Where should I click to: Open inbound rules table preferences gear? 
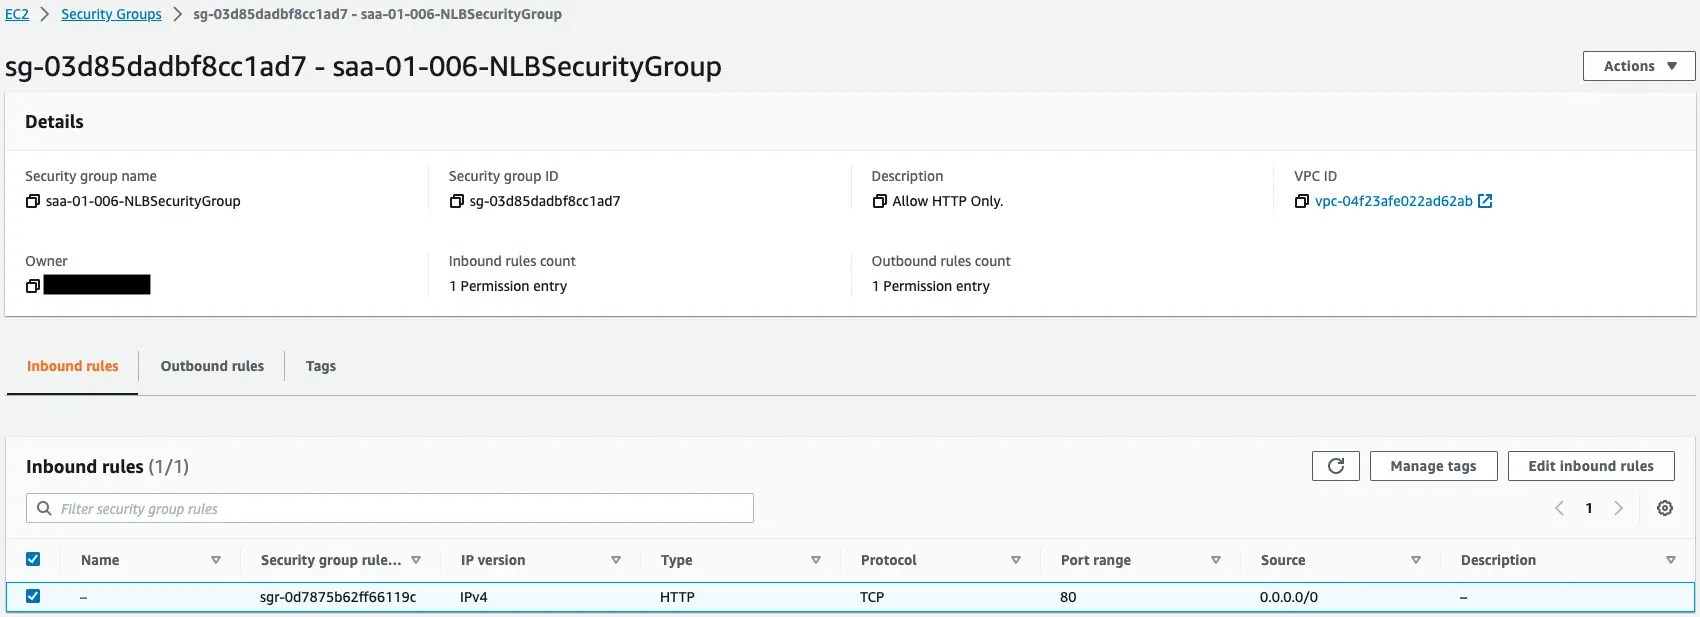point(1665,508)
